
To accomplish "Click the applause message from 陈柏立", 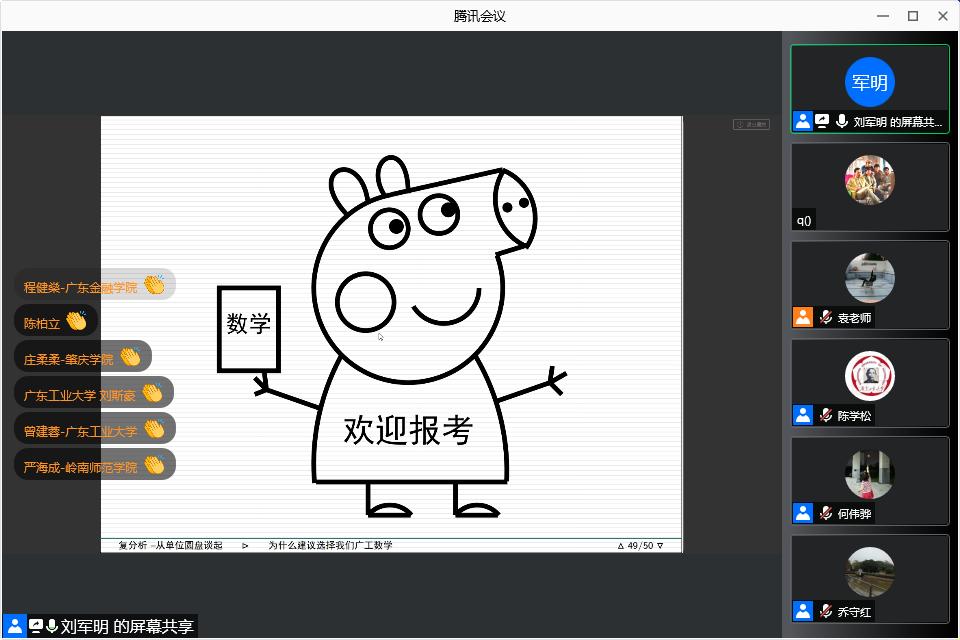I will pos(56,322).
